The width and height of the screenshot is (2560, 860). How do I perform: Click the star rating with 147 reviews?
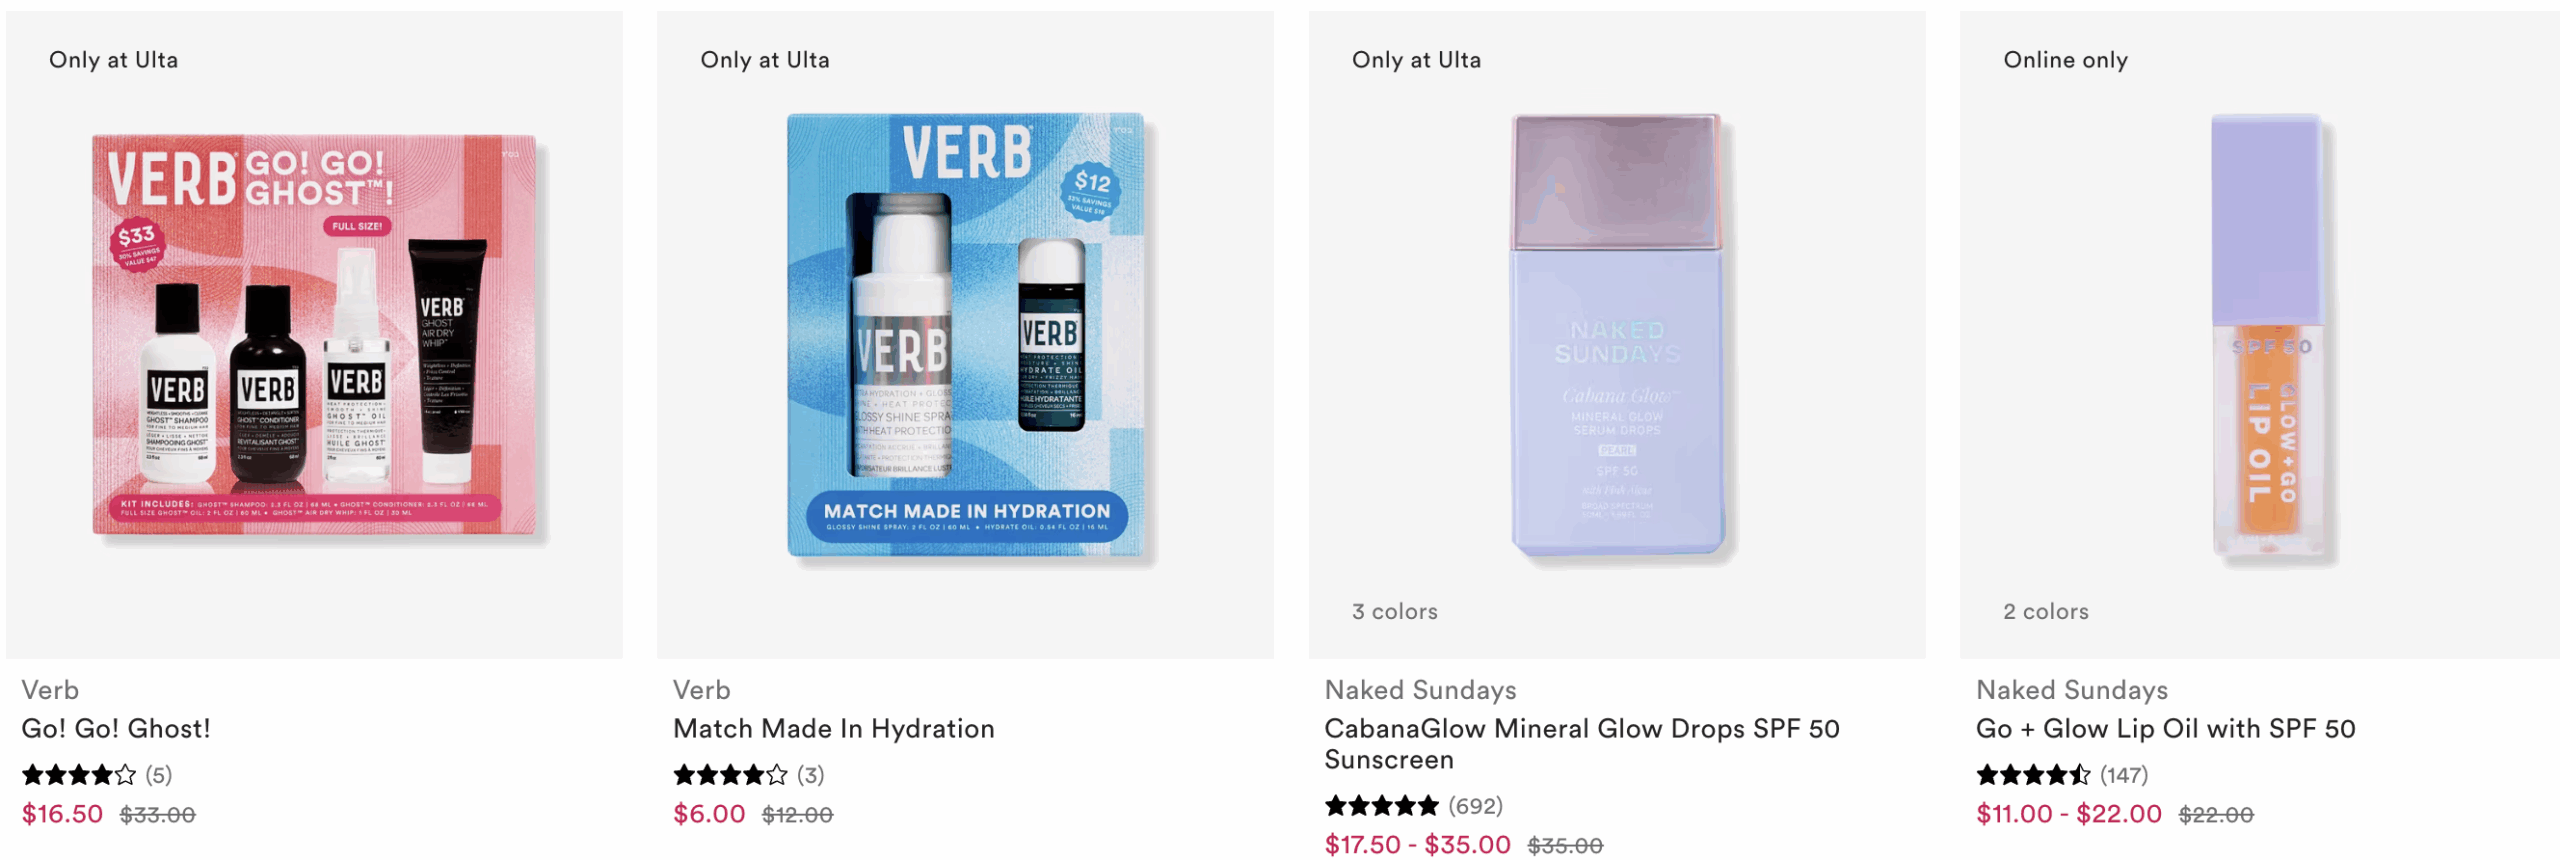[x=2033, y=775]
